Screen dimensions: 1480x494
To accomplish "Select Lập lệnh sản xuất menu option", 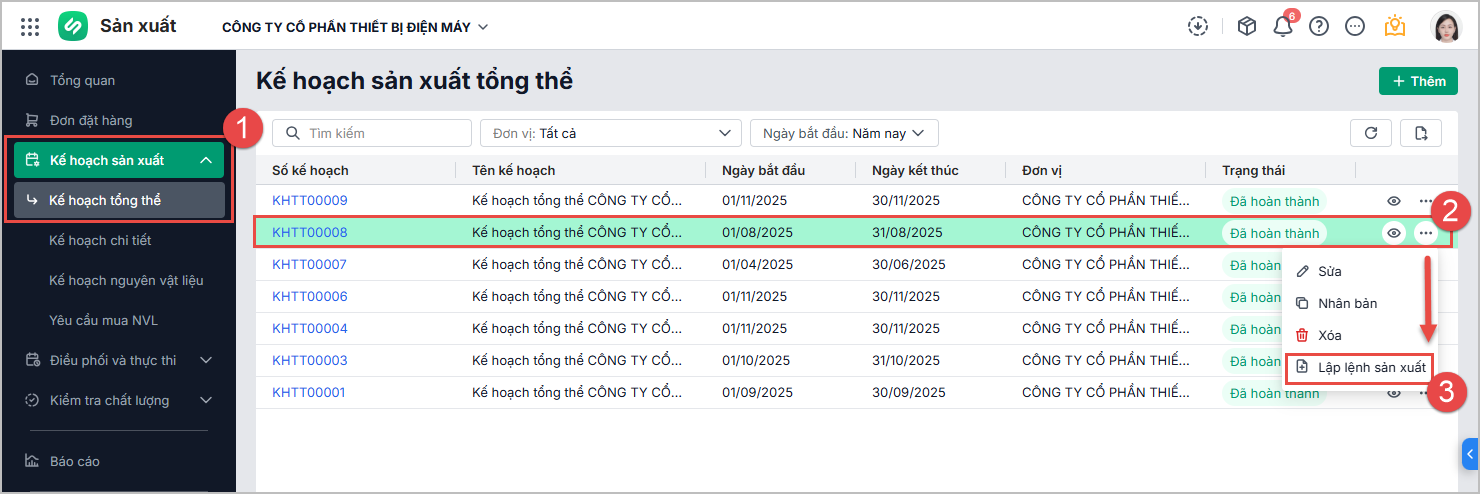I will click(1359, 367).
